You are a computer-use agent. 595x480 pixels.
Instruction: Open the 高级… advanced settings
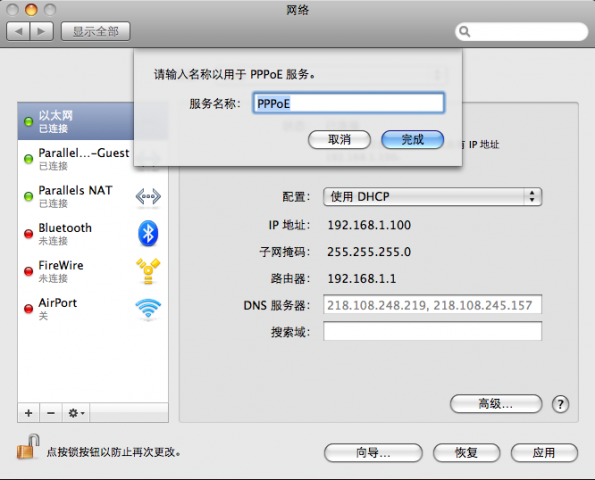click(496, 404)
